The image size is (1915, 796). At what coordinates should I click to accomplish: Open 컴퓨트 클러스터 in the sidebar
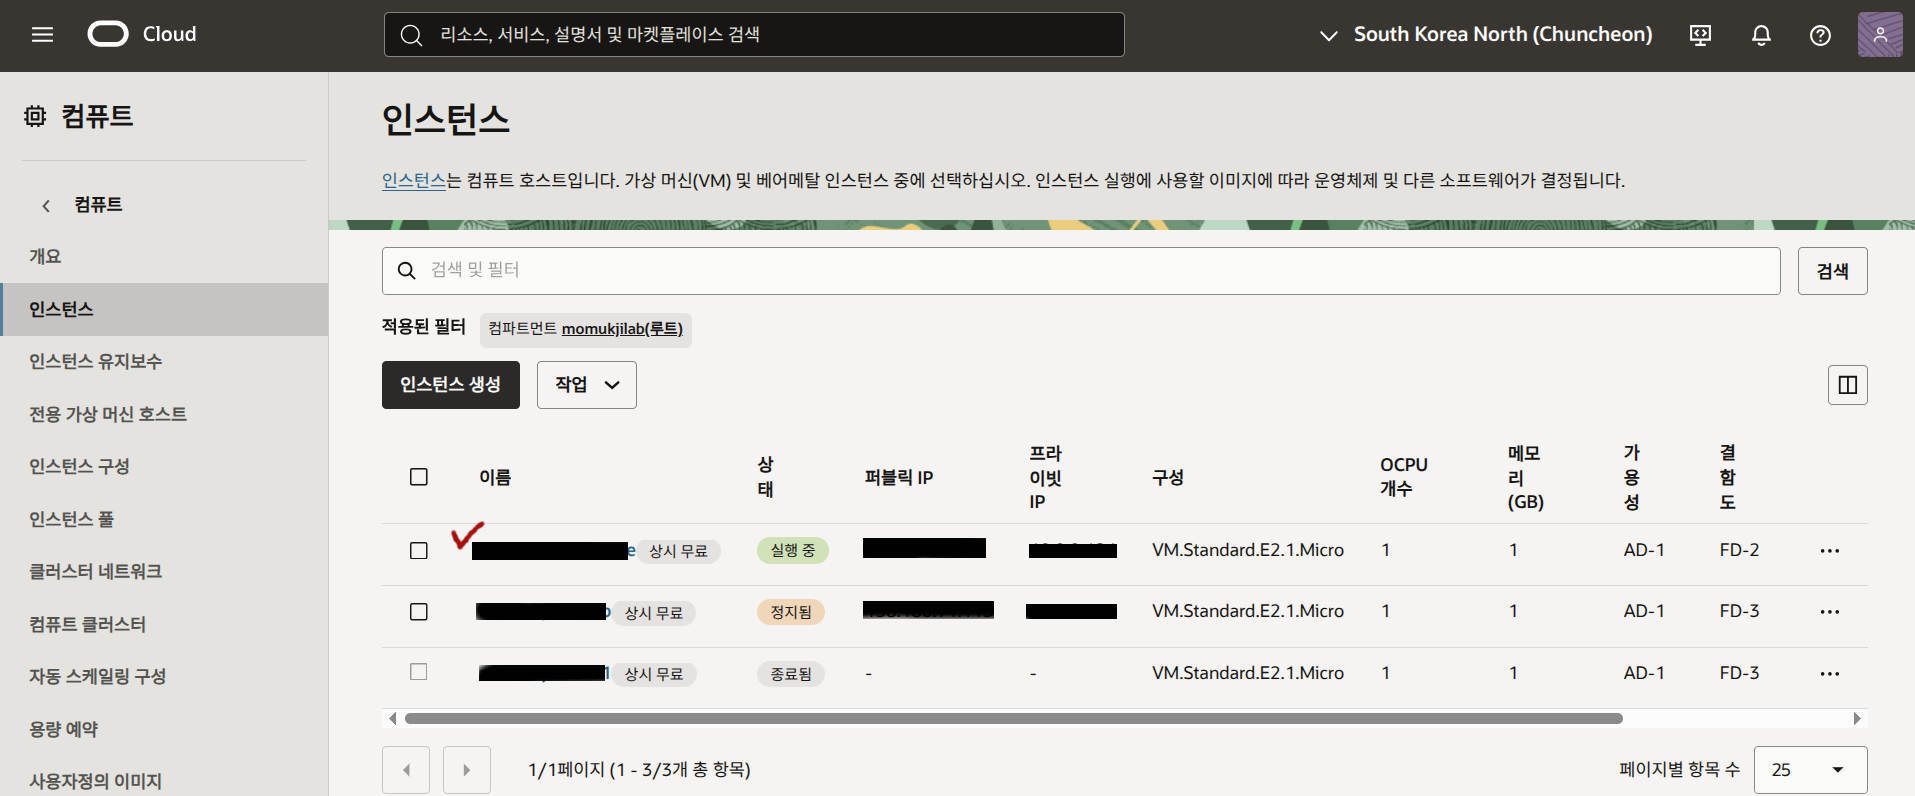point(88,624)
